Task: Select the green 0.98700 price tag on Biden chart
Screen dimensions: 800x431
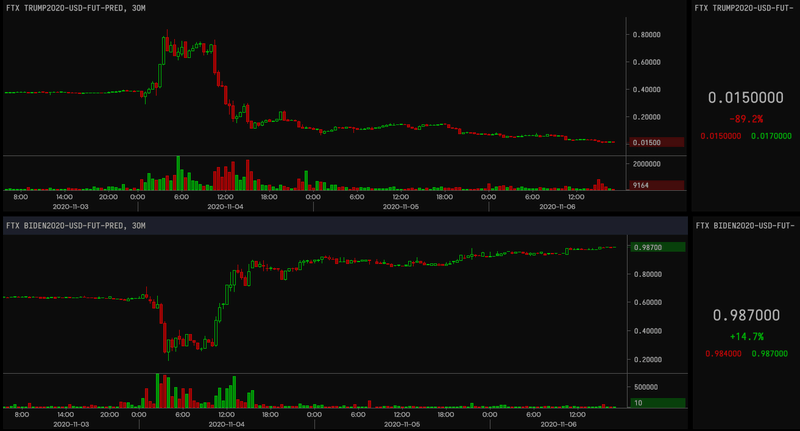Action: point(658,247)
